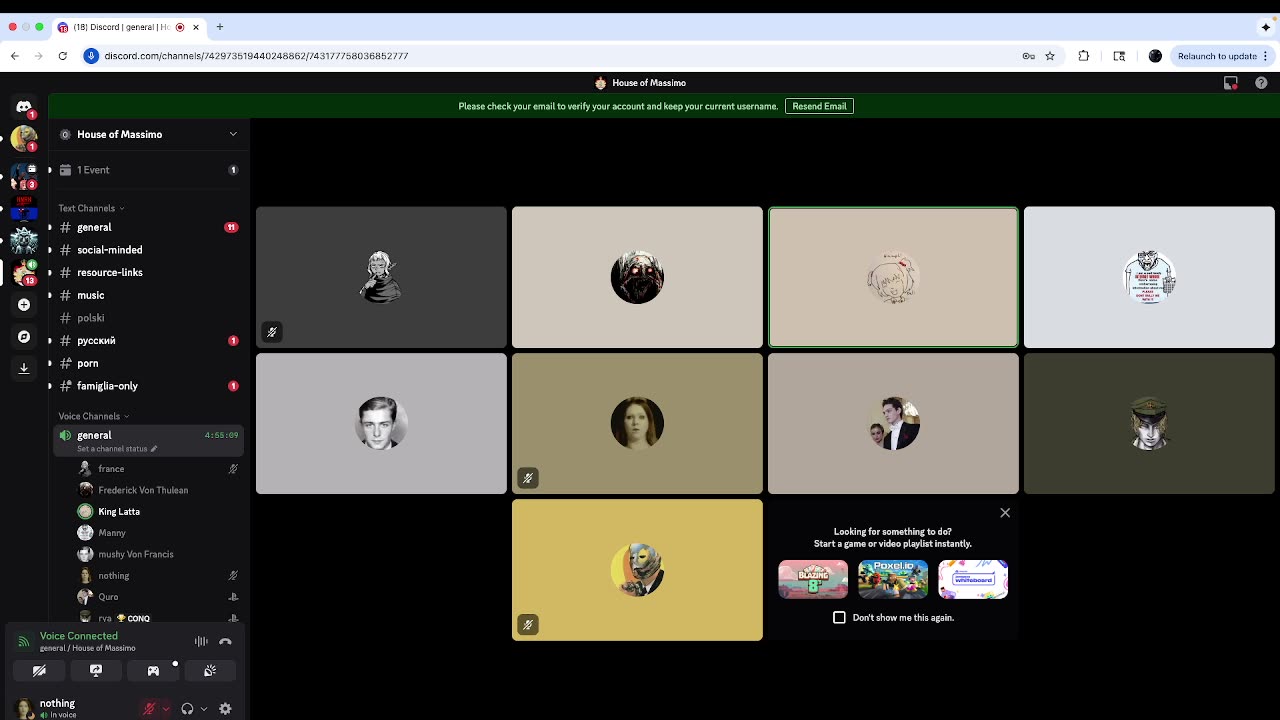Open the polski channel
This screenshot has width=1280, height=720.
coord(148,318)
